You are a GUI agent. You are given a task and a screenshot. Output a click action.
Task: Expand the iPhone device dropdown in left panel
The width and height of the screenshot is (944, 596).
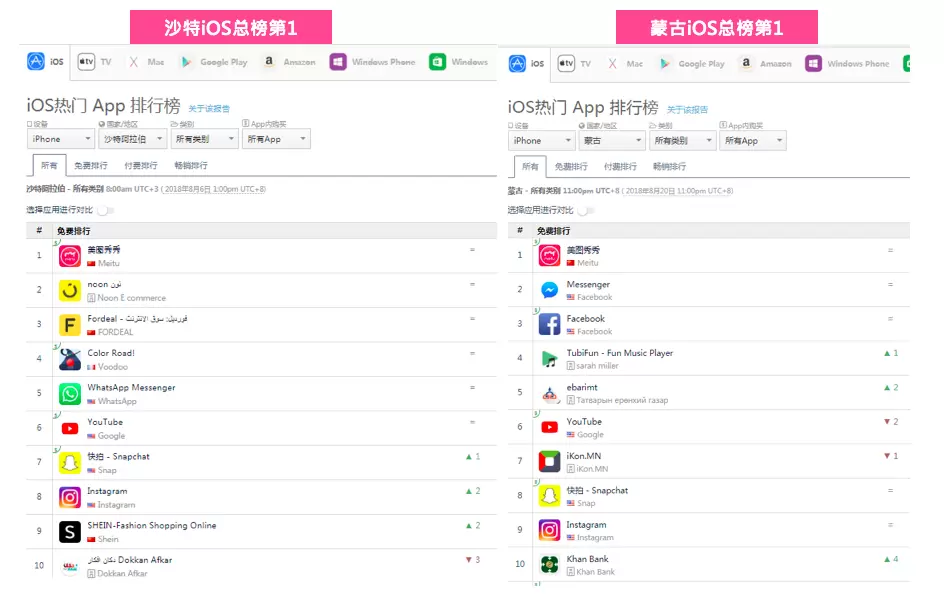tap(61, 140)
